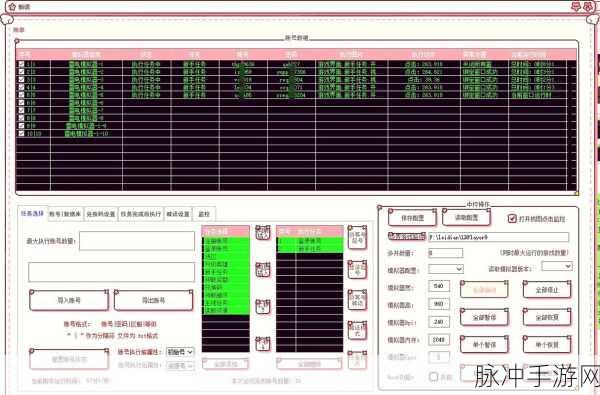This screenshot has height=395, width=600.
Task: Open the 监控 tab
Action: point(204,214)
